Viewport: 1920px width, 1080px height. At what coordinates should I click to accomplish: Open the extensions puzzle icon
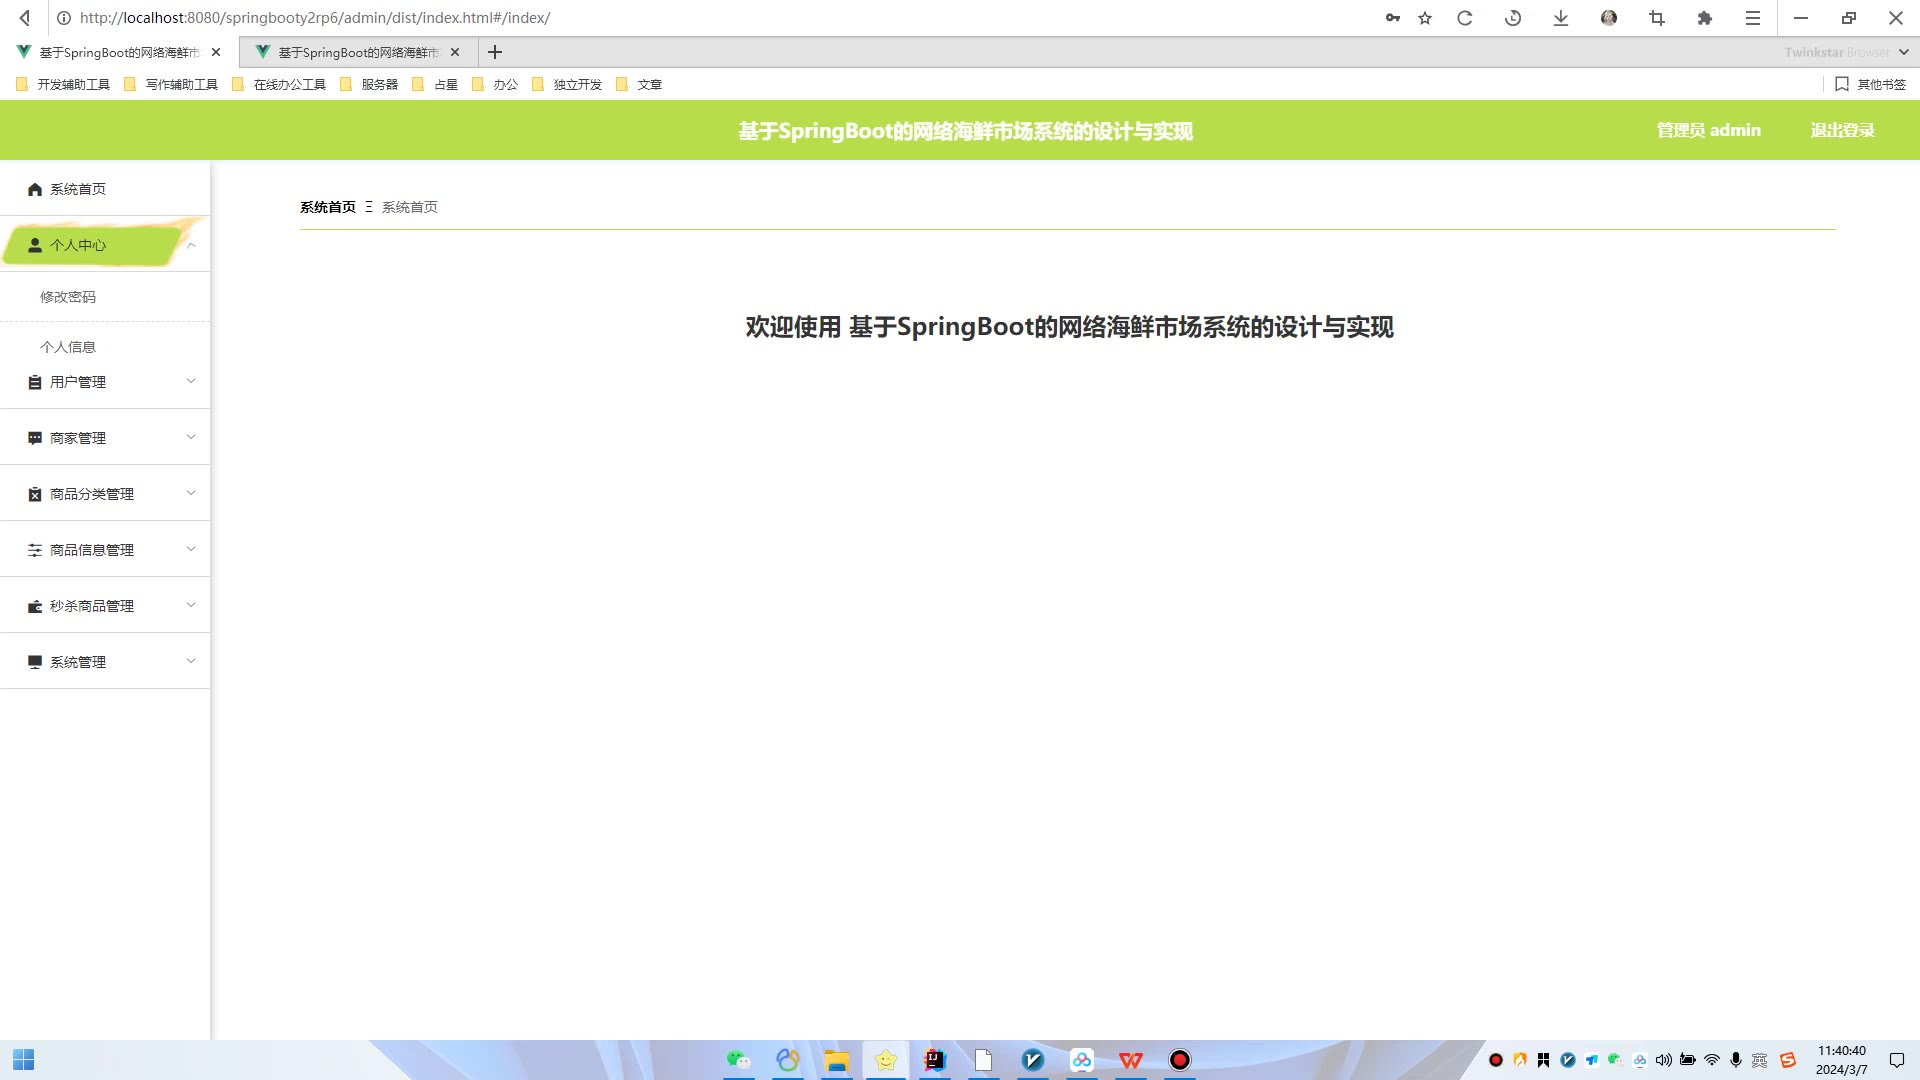coord(1705,18)
